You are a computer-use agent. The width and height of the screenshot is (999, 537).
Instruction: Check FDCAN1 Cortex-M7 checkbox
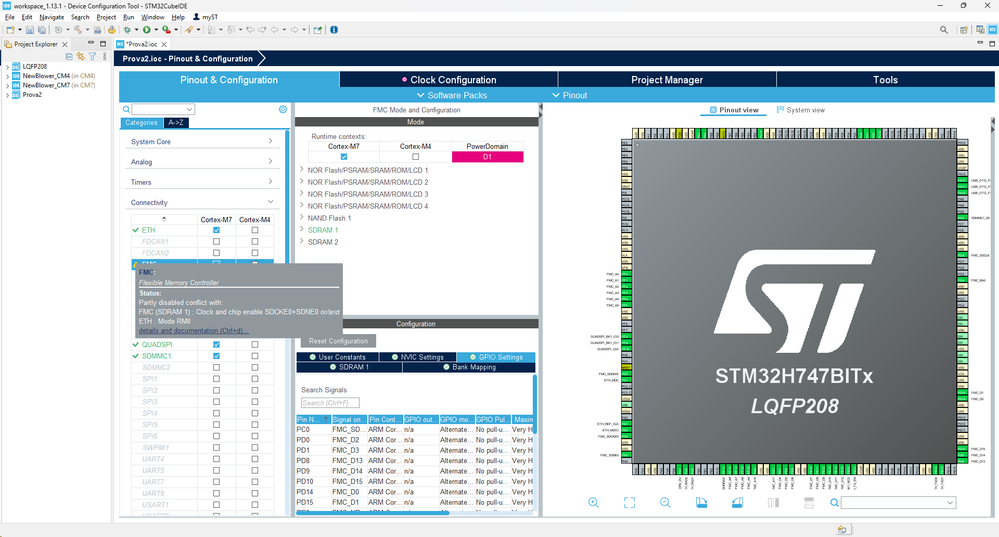217,241
